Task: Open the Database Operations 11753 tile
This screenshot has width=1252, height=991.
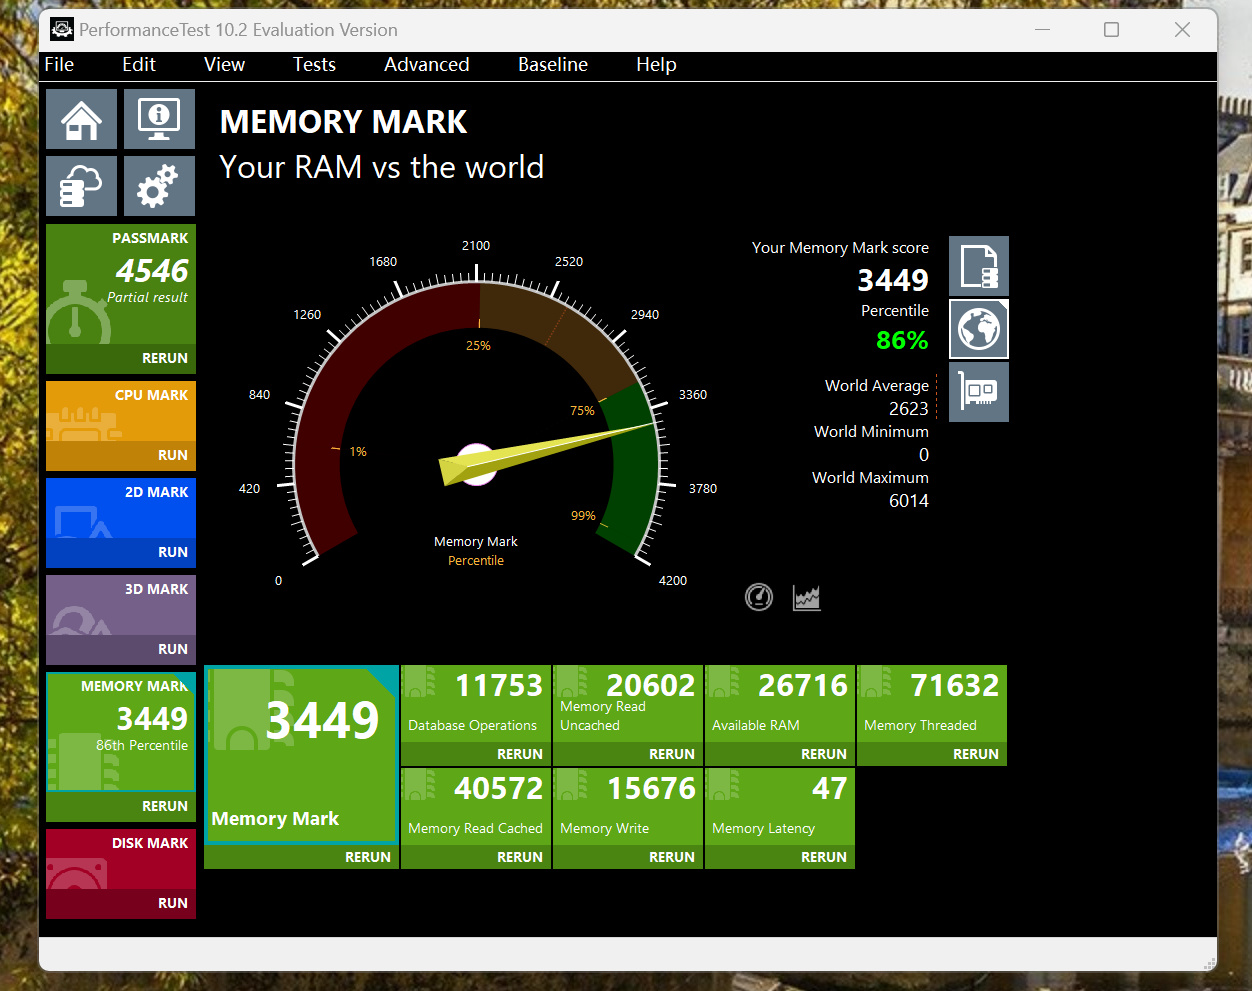Action: click(476, 704)
